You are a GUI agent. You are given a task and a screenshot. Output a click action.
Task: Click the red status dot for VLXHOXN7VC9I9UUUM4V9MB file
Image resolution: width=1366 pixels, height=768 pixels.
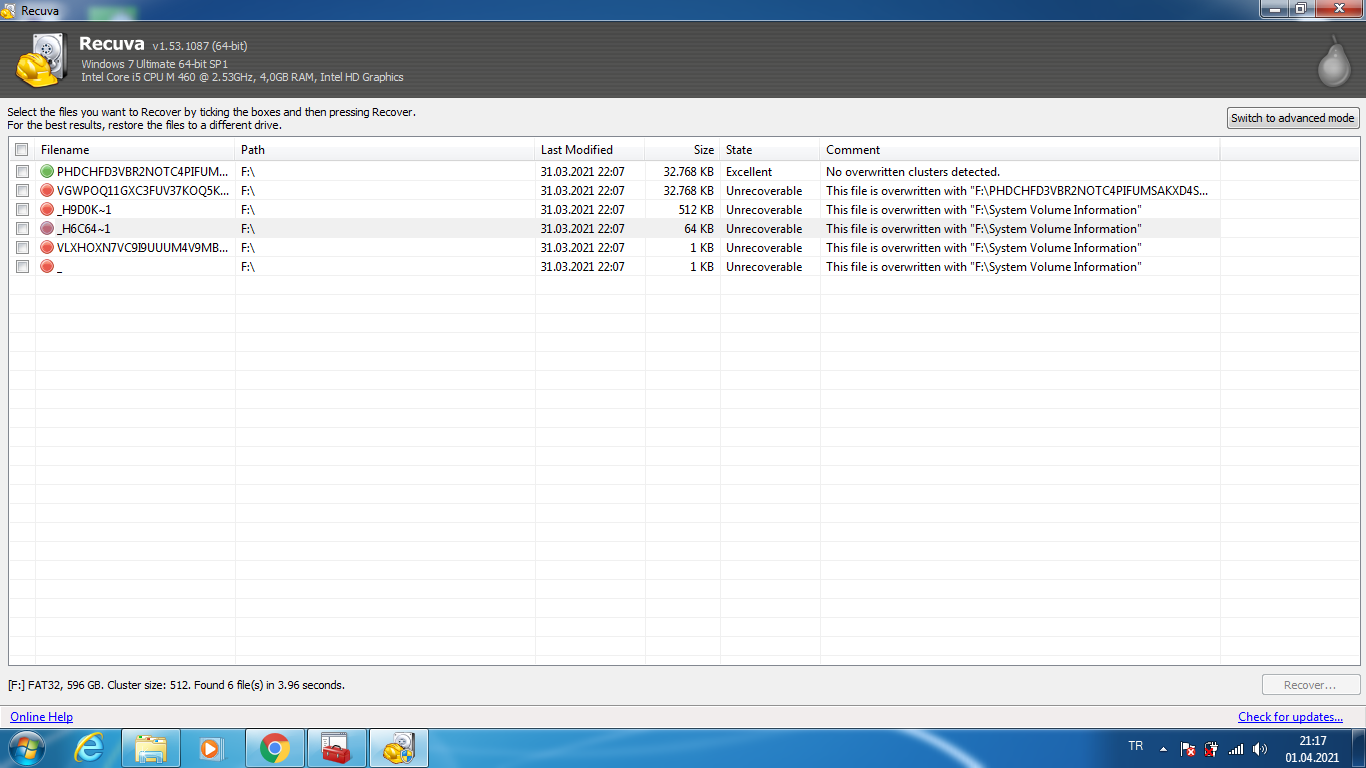tap(47, 248)
